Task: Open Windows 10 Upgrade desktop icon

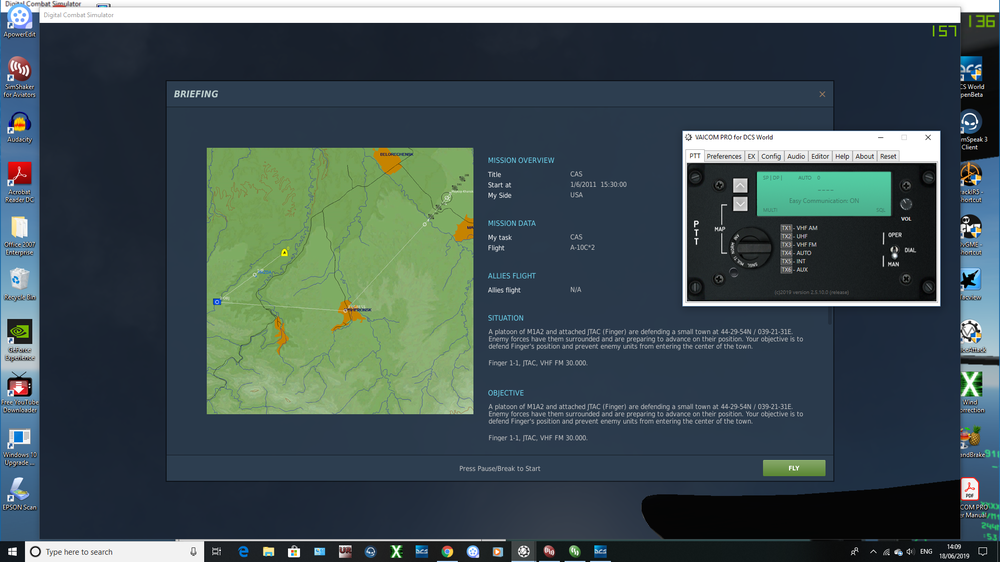Action: (19, 447)
